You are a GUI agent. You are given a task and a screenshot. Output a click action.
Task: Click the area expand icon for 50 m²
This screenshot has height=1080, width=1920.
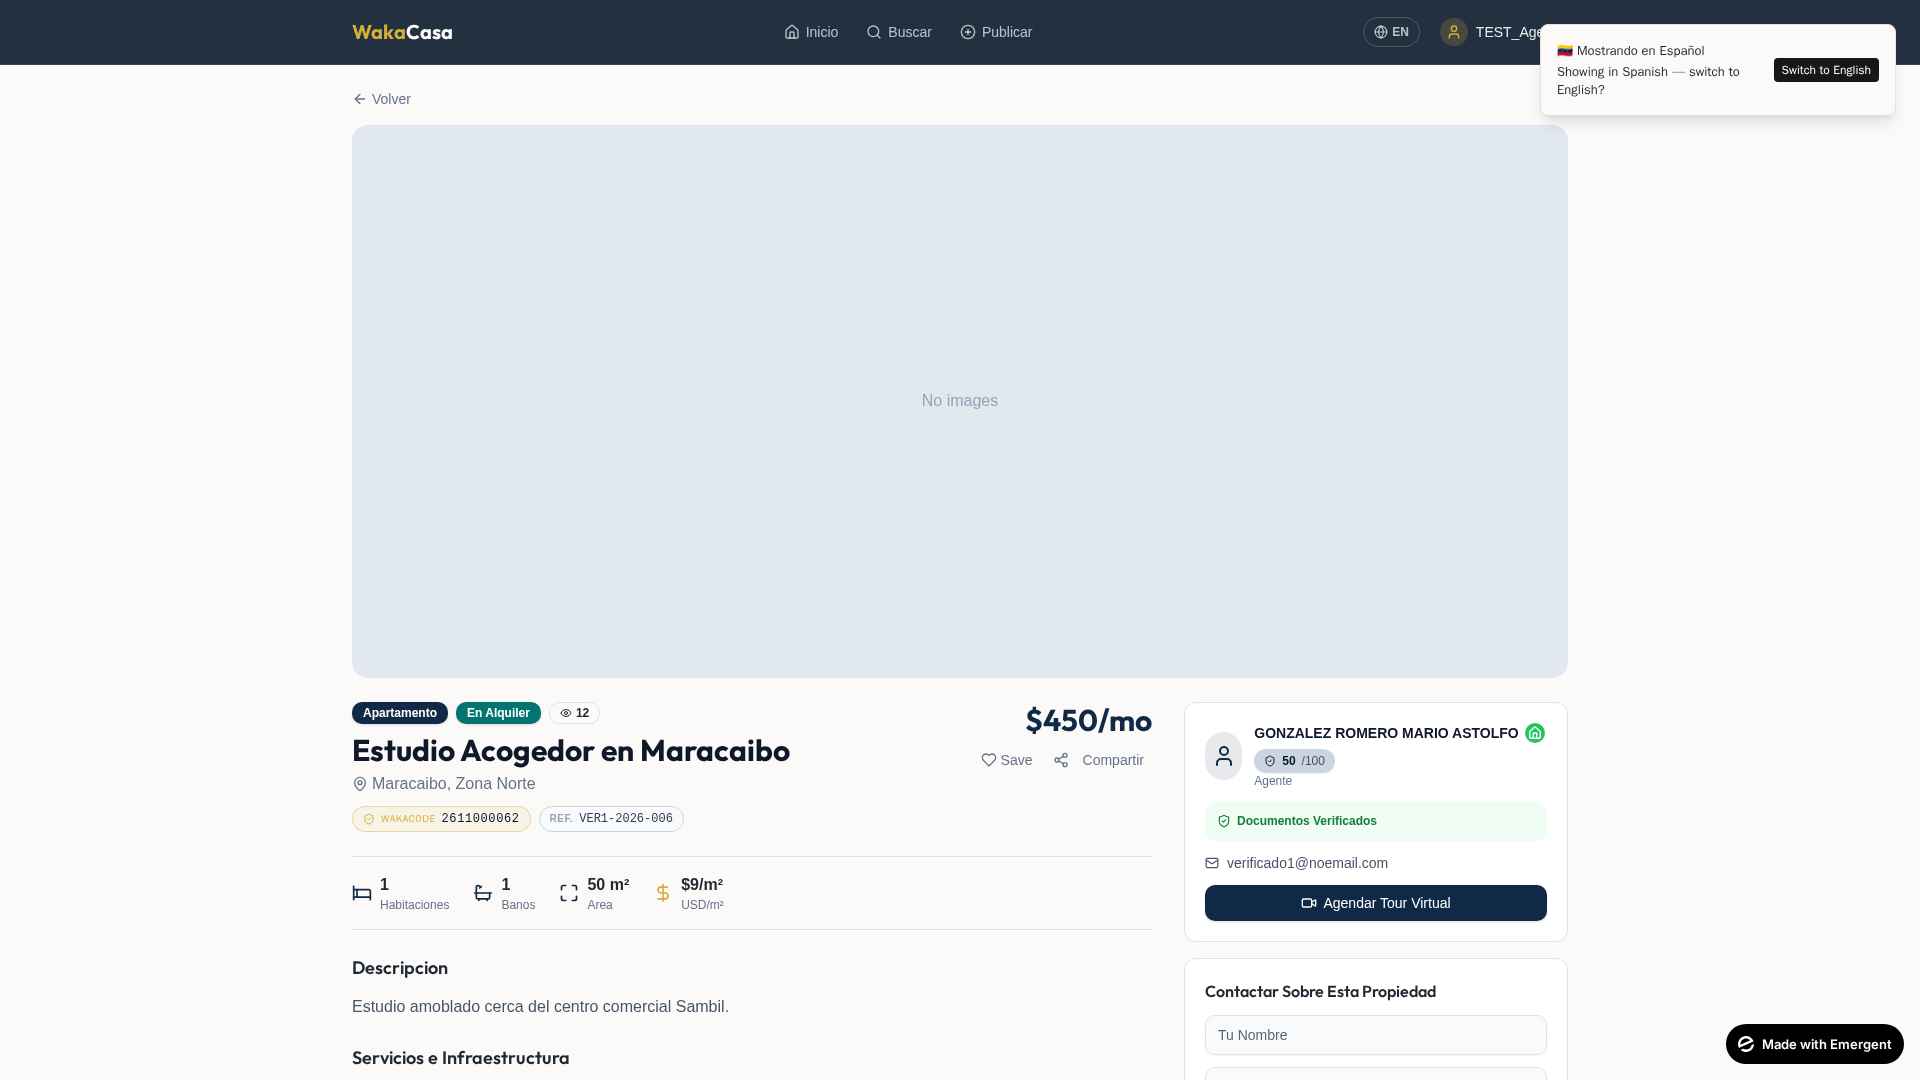(569, 893)
